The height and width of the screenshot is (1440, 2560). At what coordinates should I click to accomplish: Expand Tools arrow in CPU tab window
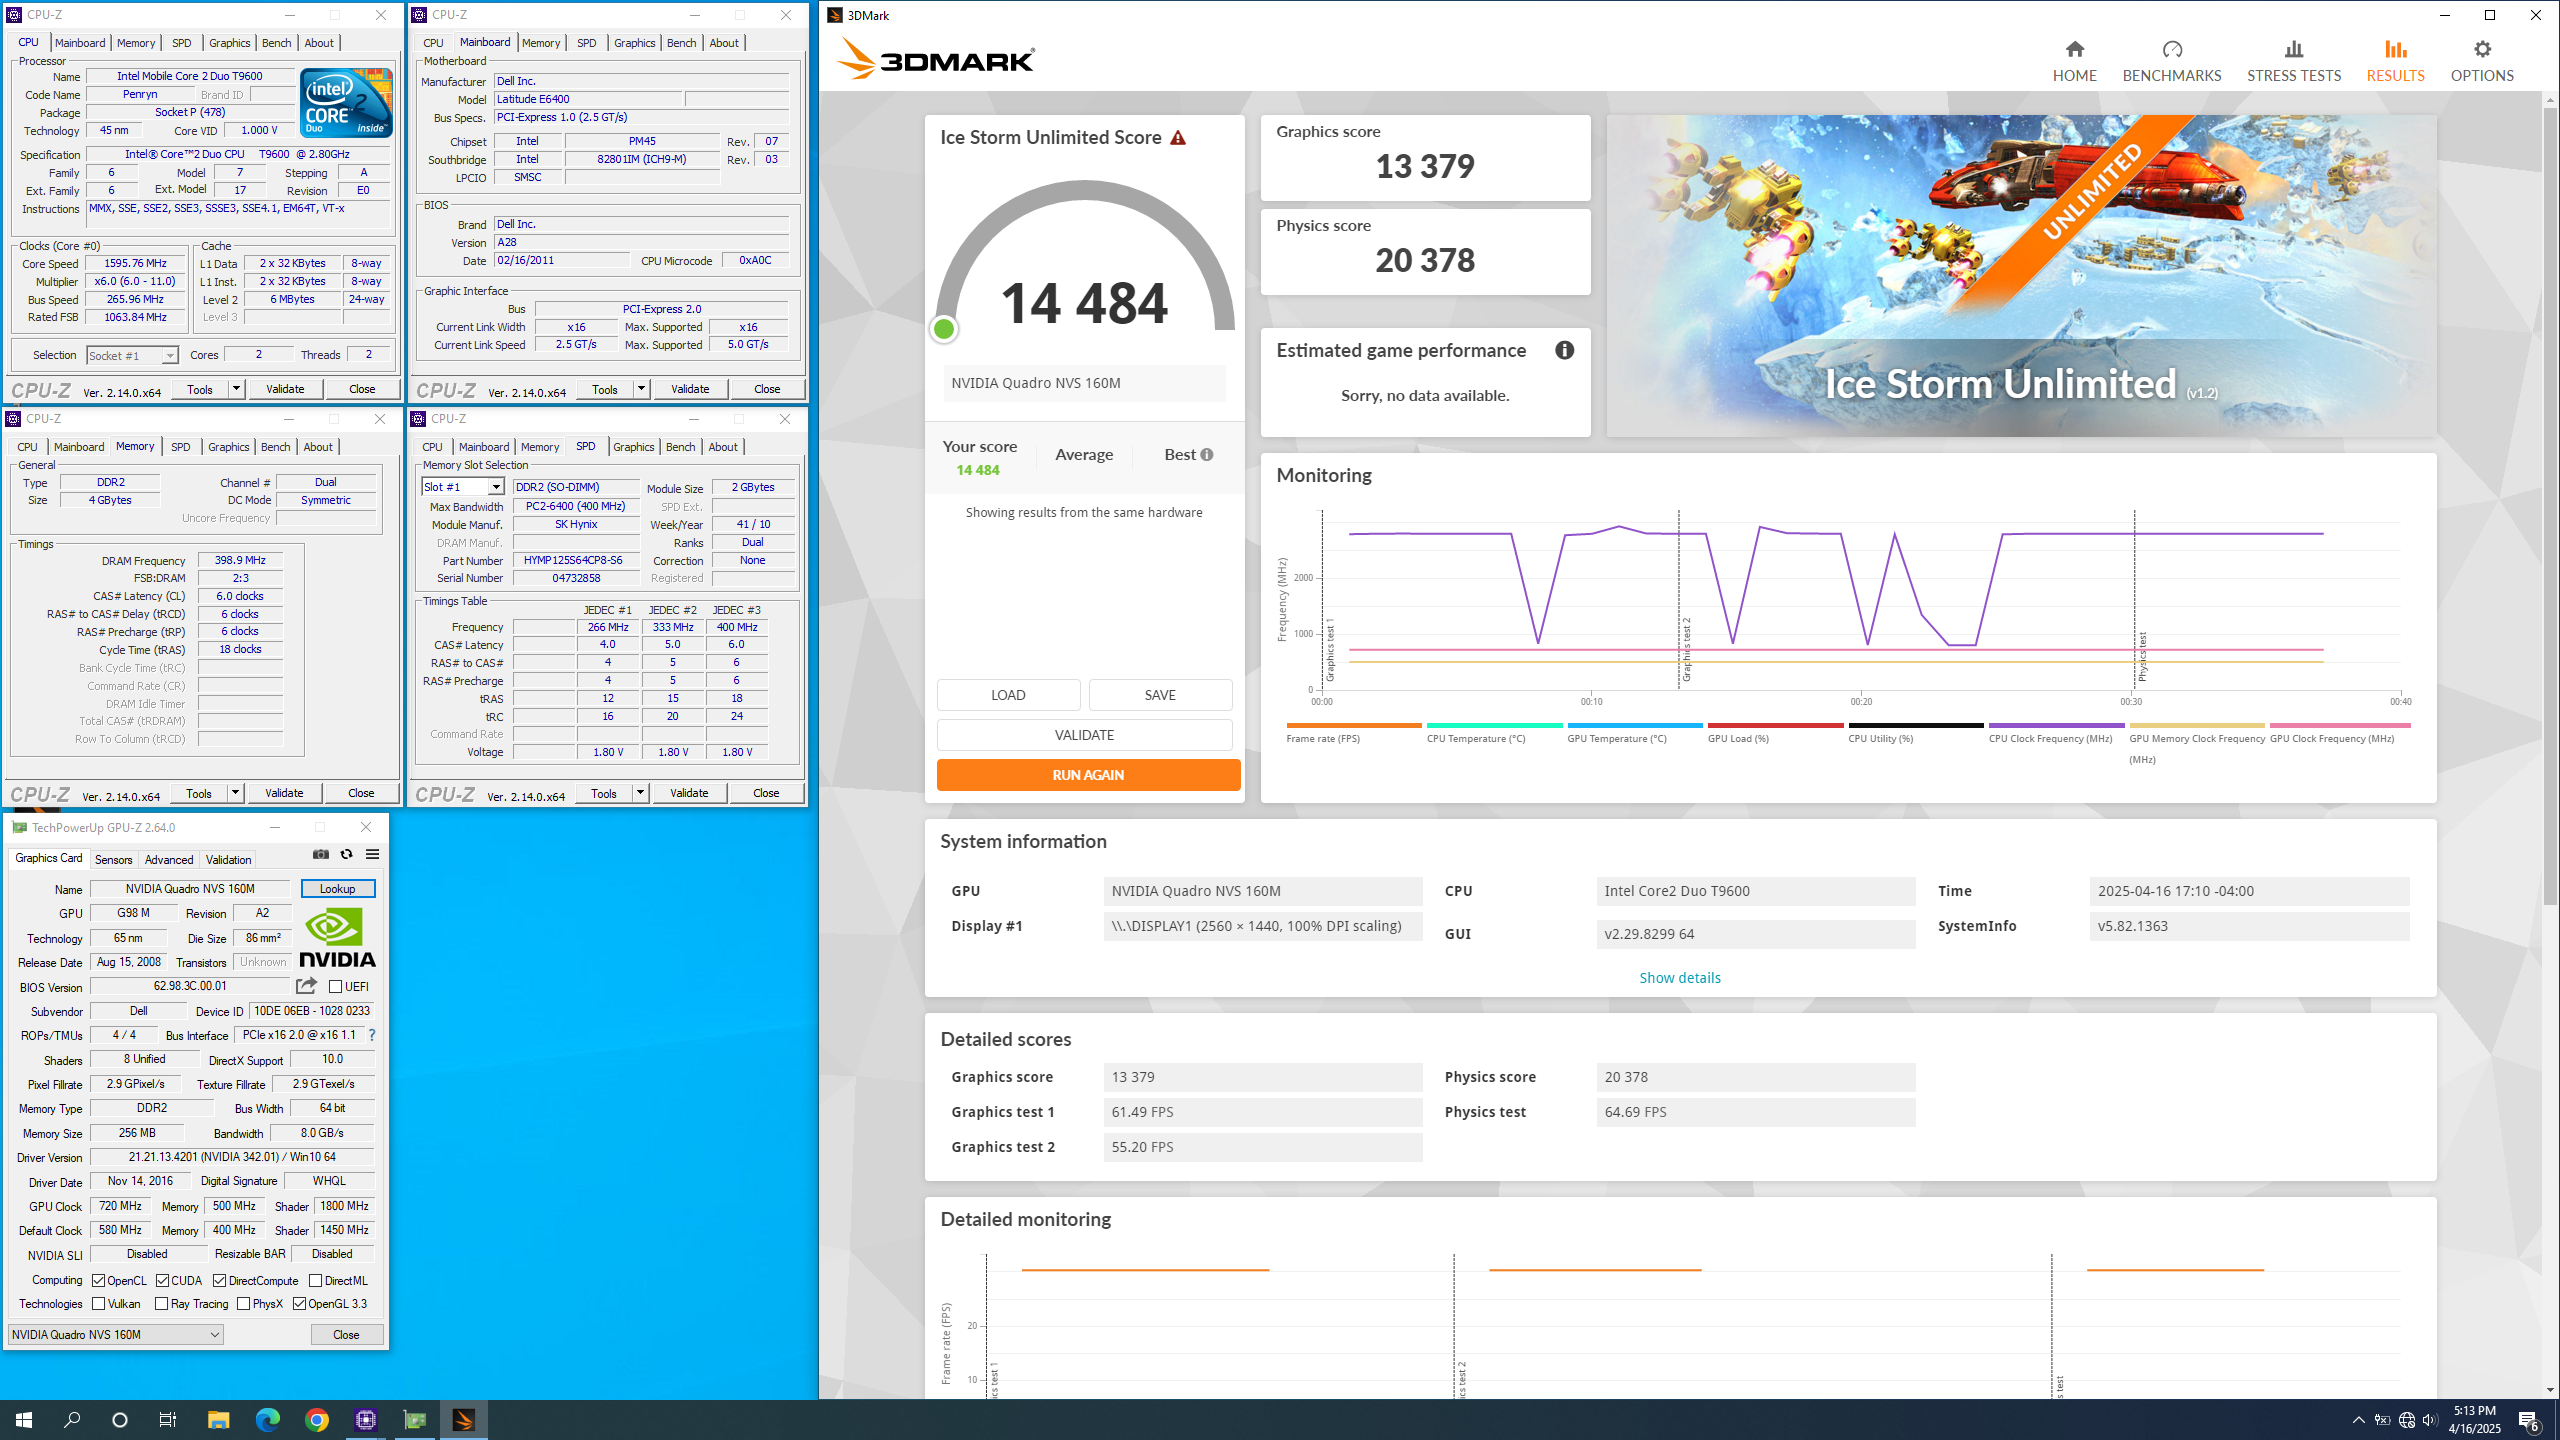tap(236, 389)
